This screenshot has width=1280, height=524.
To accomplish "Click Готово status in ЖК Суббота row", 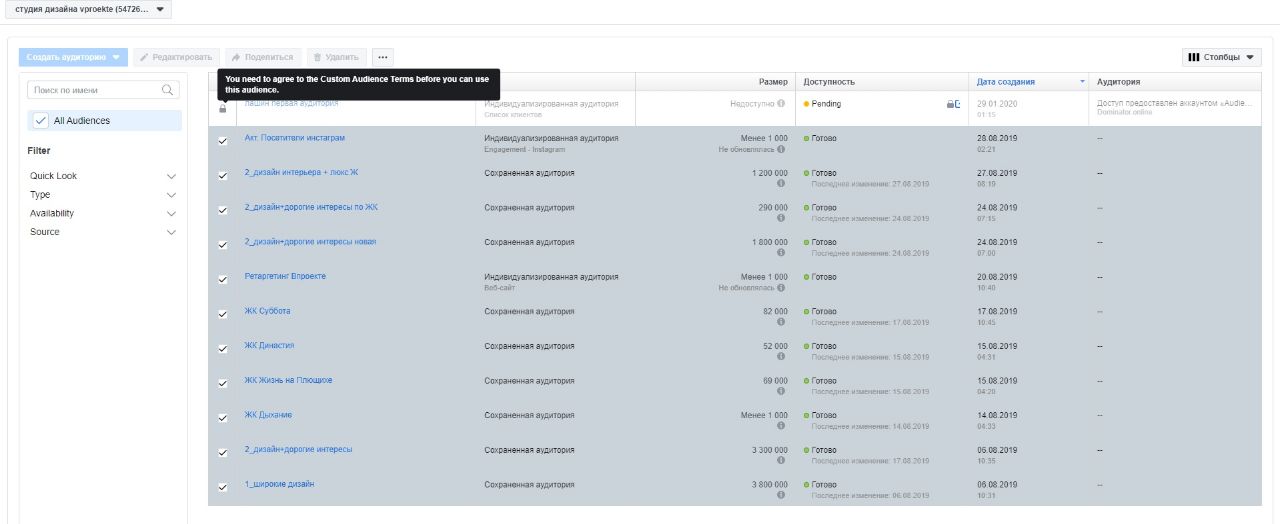I will [824, 311].
